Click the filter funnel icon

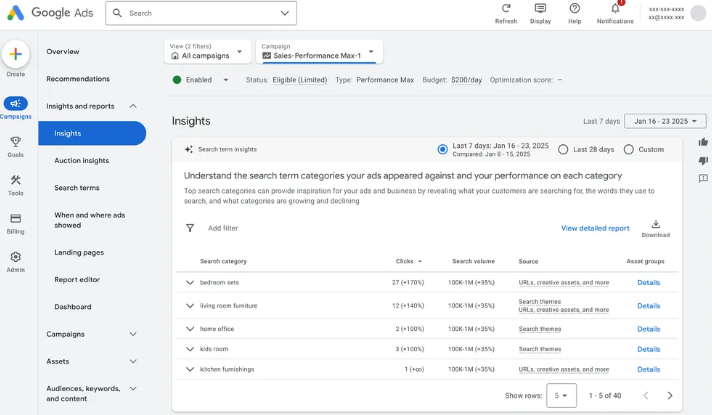tap(190, 228)
